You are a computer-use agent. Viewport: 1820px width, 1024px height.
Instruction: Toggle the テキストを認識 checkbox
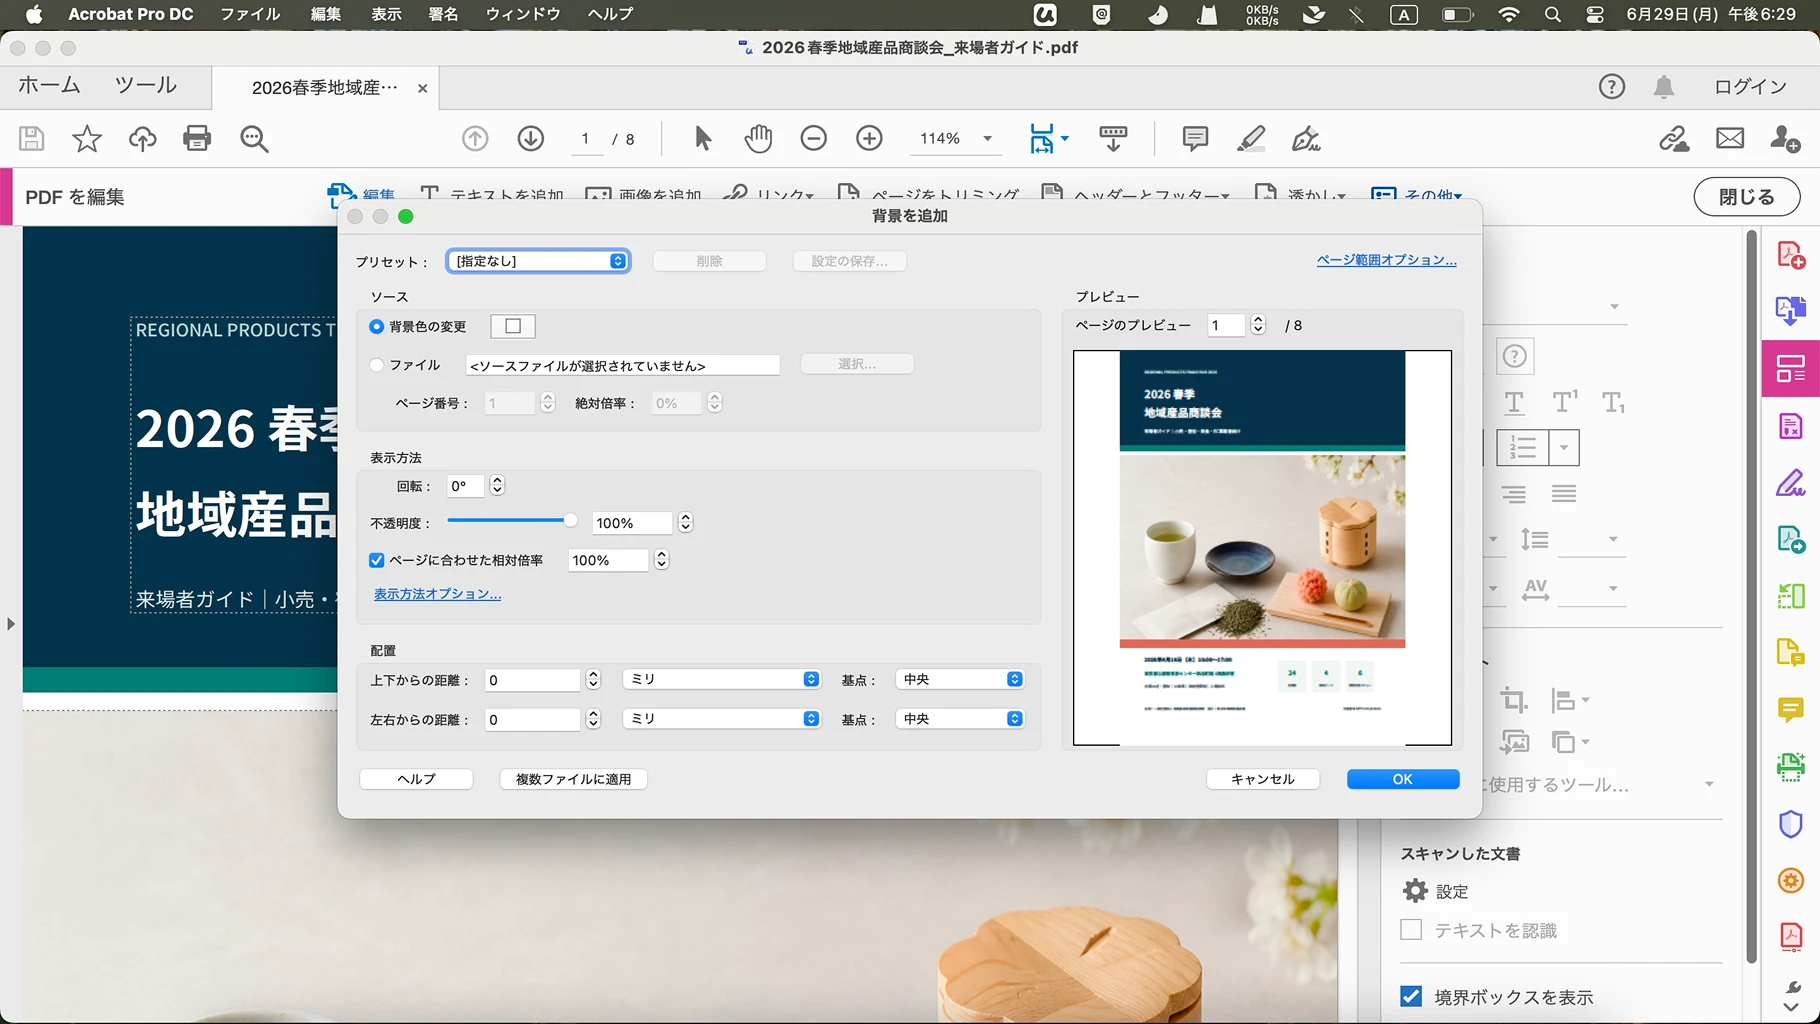tap(1411, 930)
